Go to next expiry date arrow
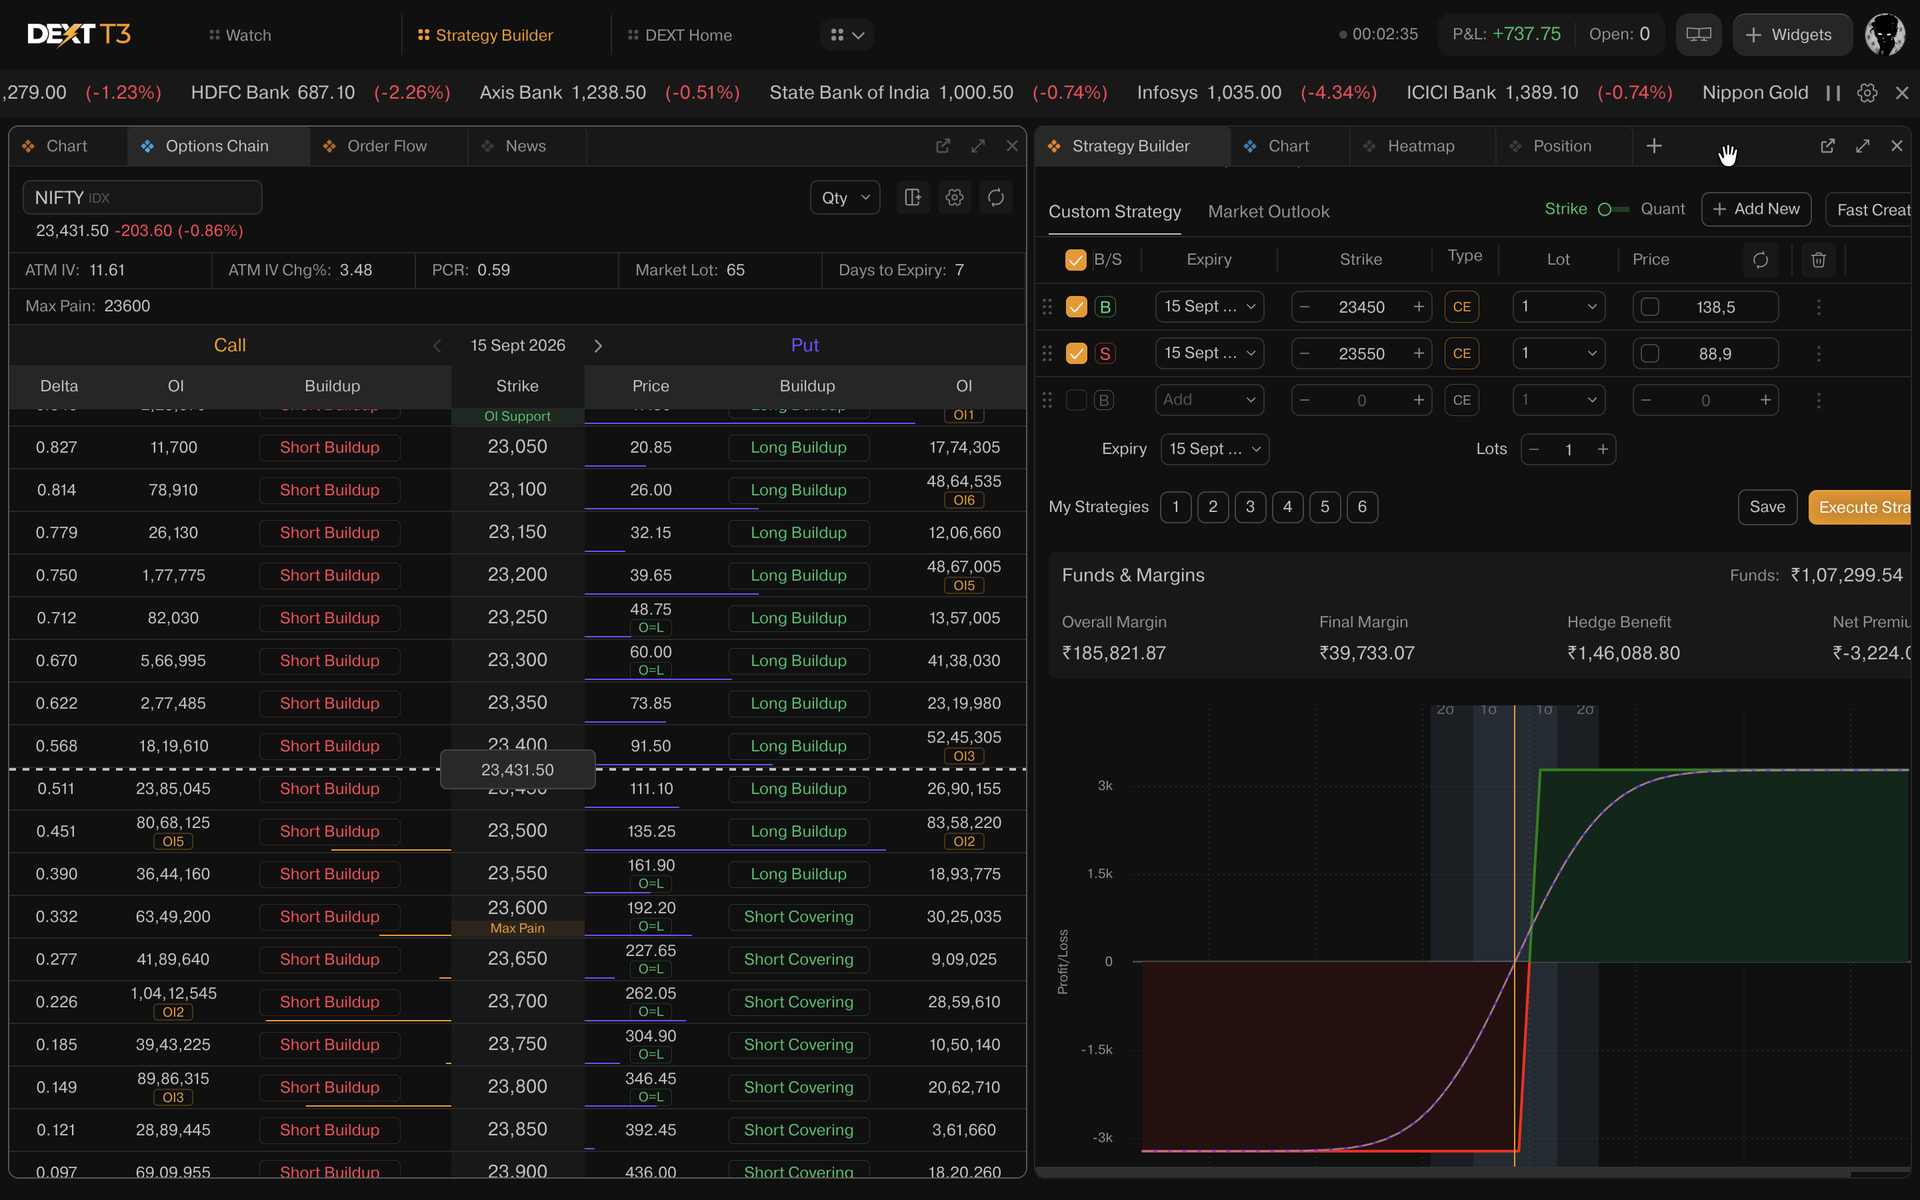 (x=598, y=346)
